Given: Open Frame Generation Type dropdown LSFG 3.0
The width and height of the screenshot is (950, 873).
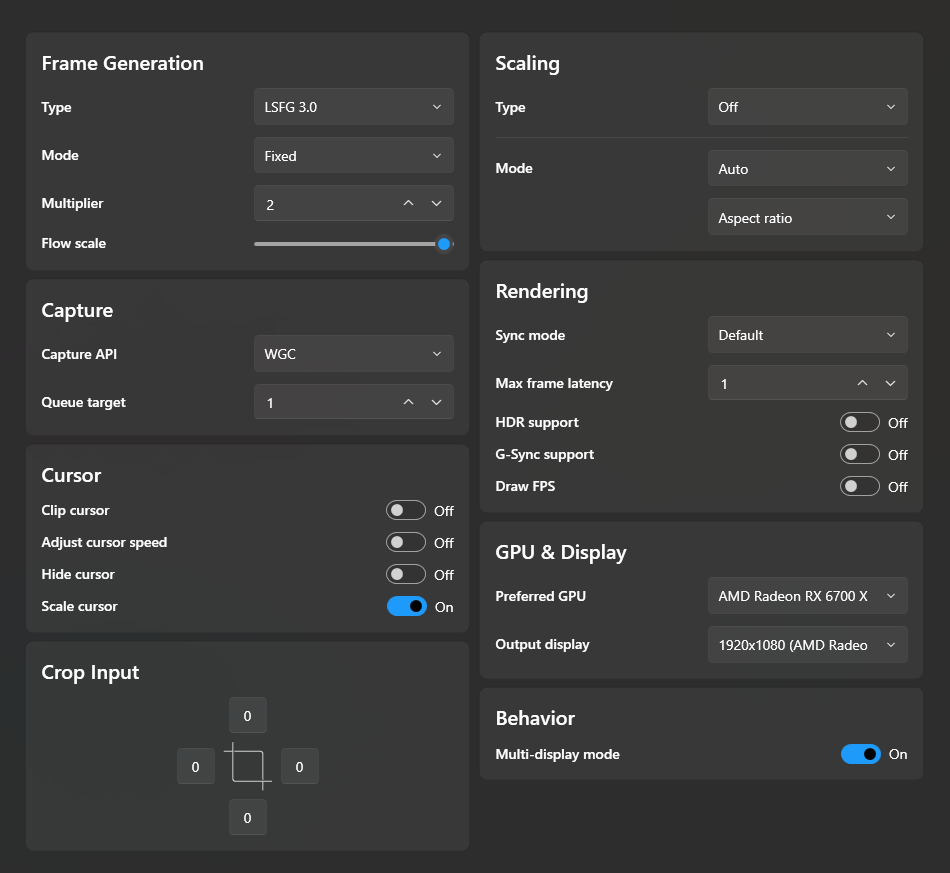Looking at the screenshot, I should pos(354,107).
